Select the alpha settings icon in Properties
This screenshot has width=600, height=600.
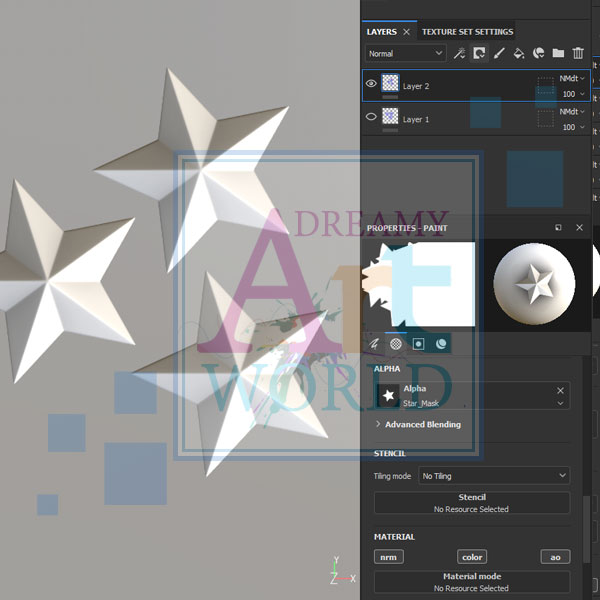(x=396, y=343)
